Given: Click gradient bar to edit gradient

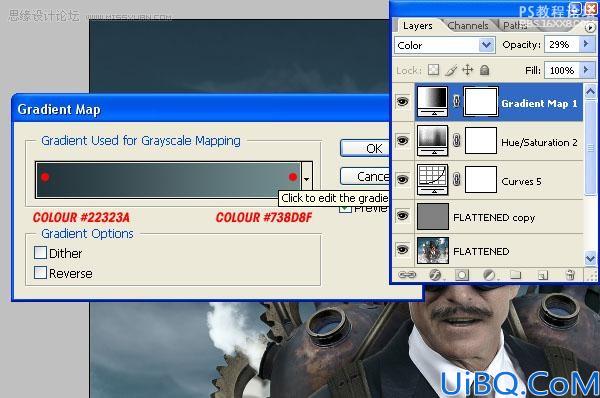Looking at the screenshot, I should tap(168, 179).
